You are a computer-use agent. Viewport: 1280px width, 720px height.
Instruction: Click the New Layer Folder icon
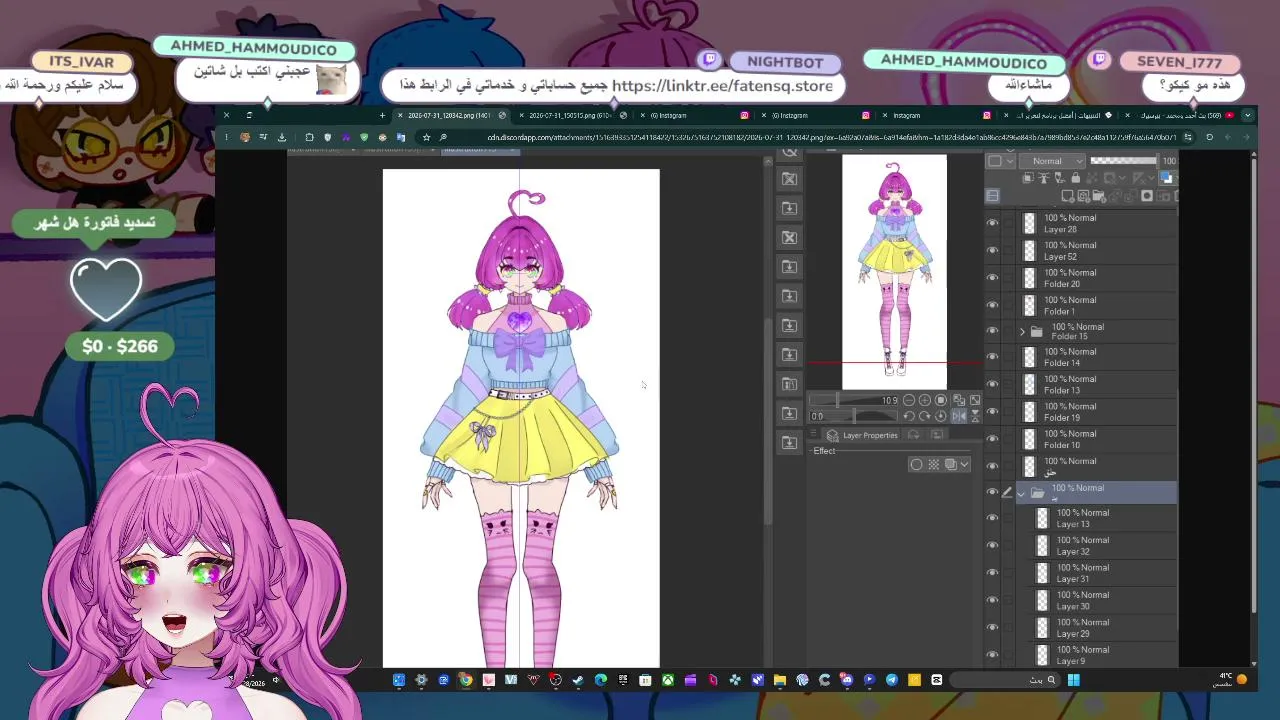[1099, 196]
